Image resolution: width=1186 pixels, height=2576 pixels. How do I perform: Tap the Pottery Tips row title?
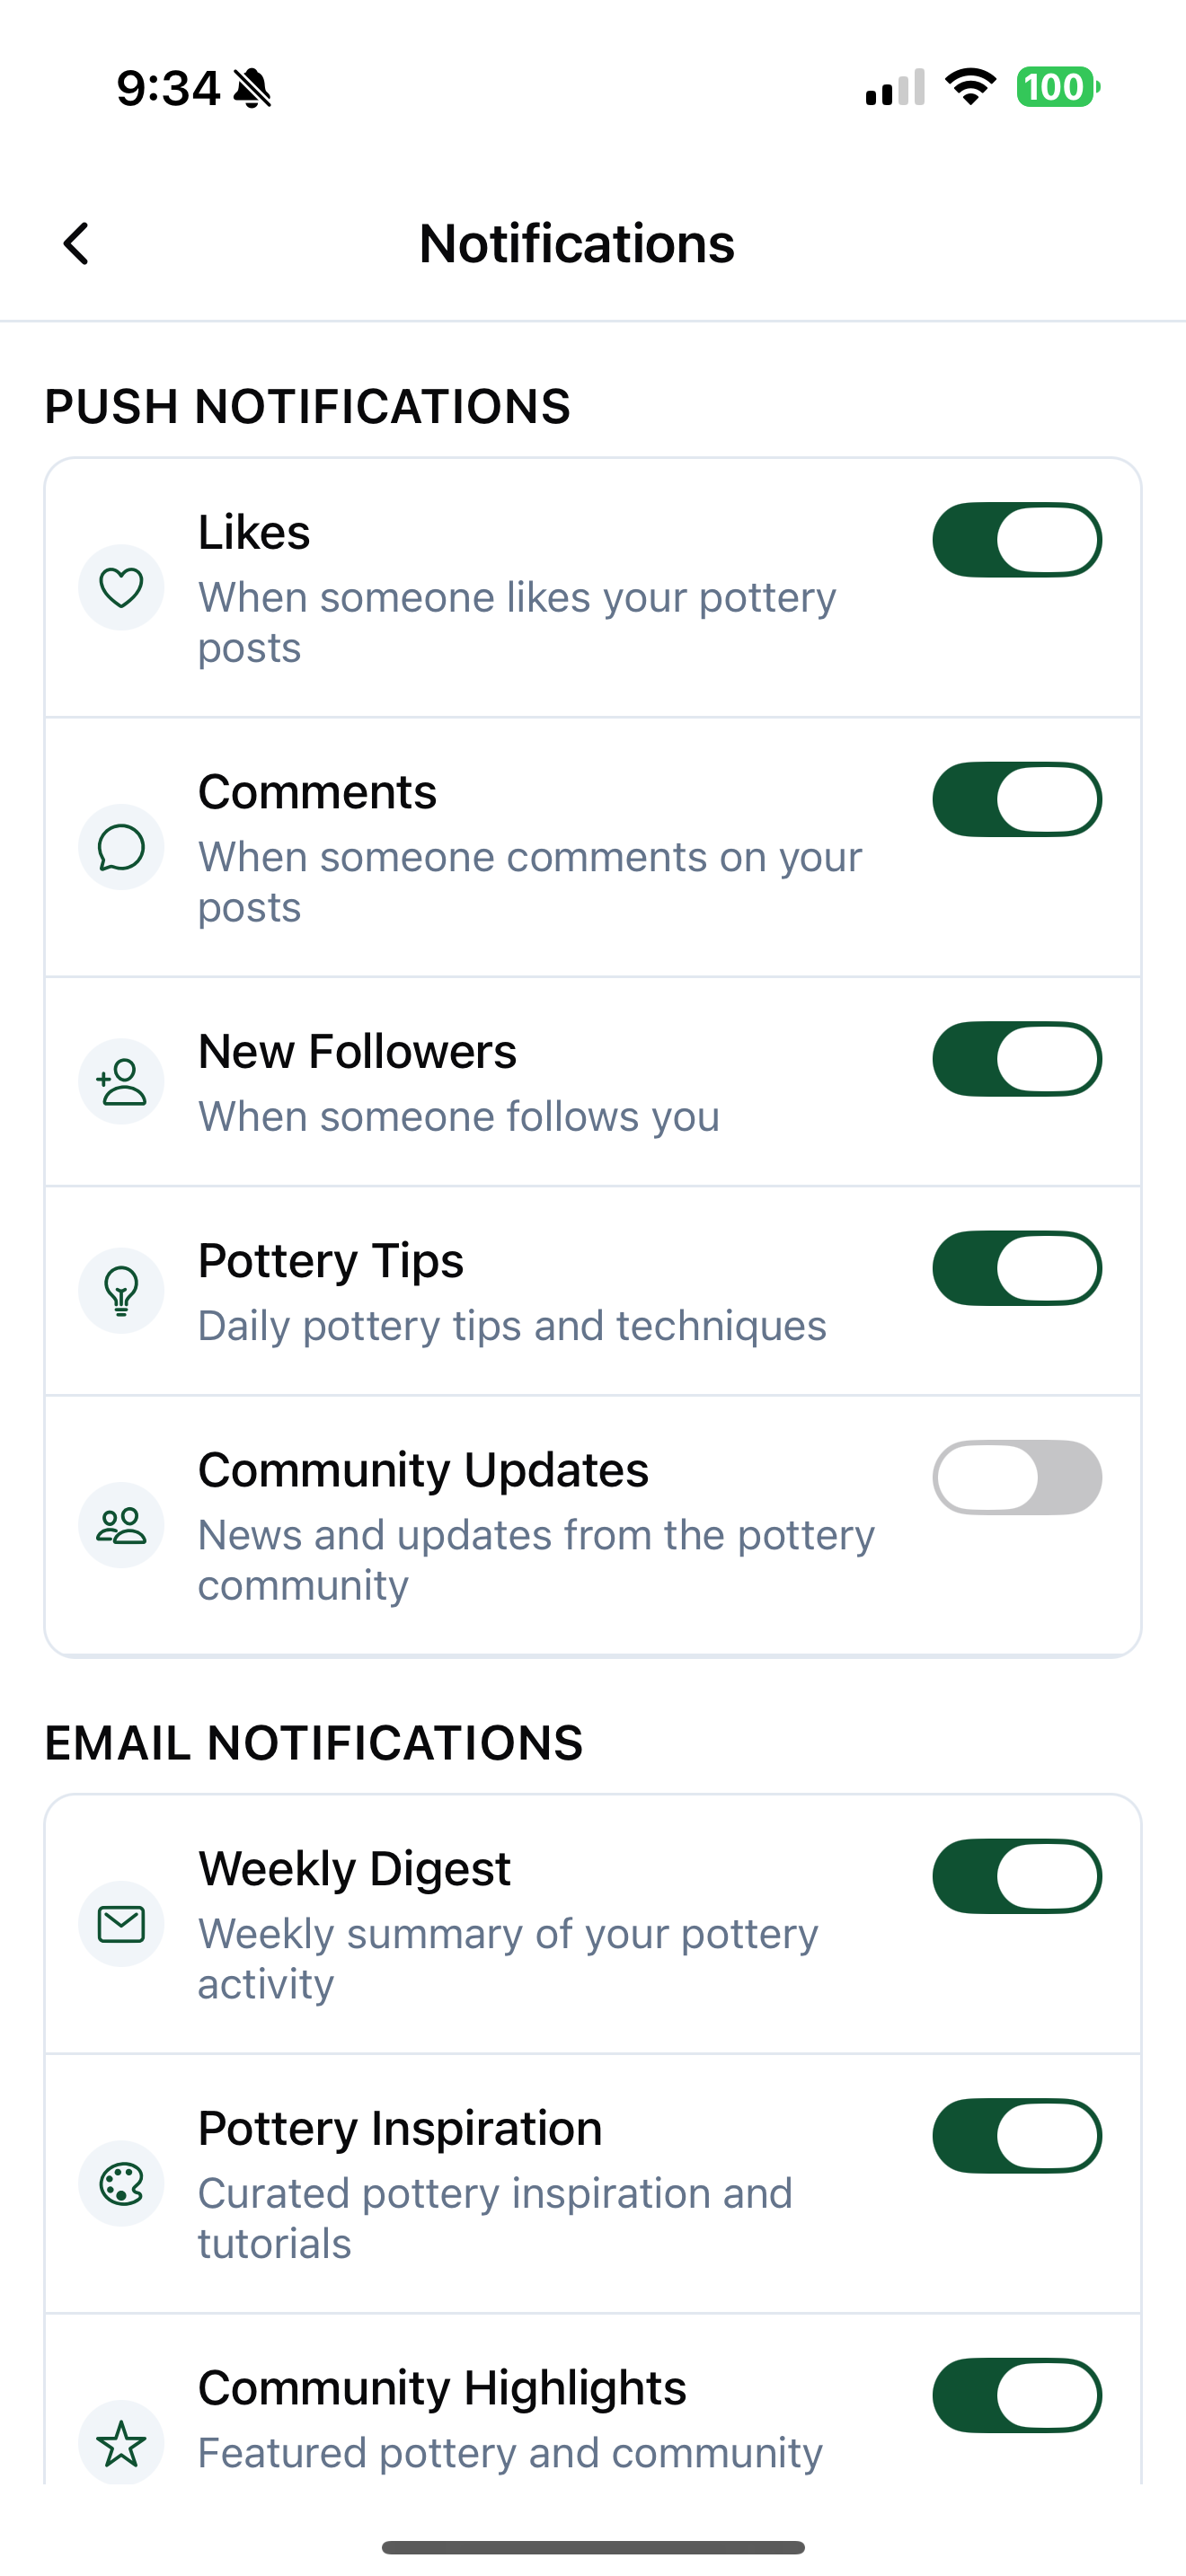point(331,1261)
